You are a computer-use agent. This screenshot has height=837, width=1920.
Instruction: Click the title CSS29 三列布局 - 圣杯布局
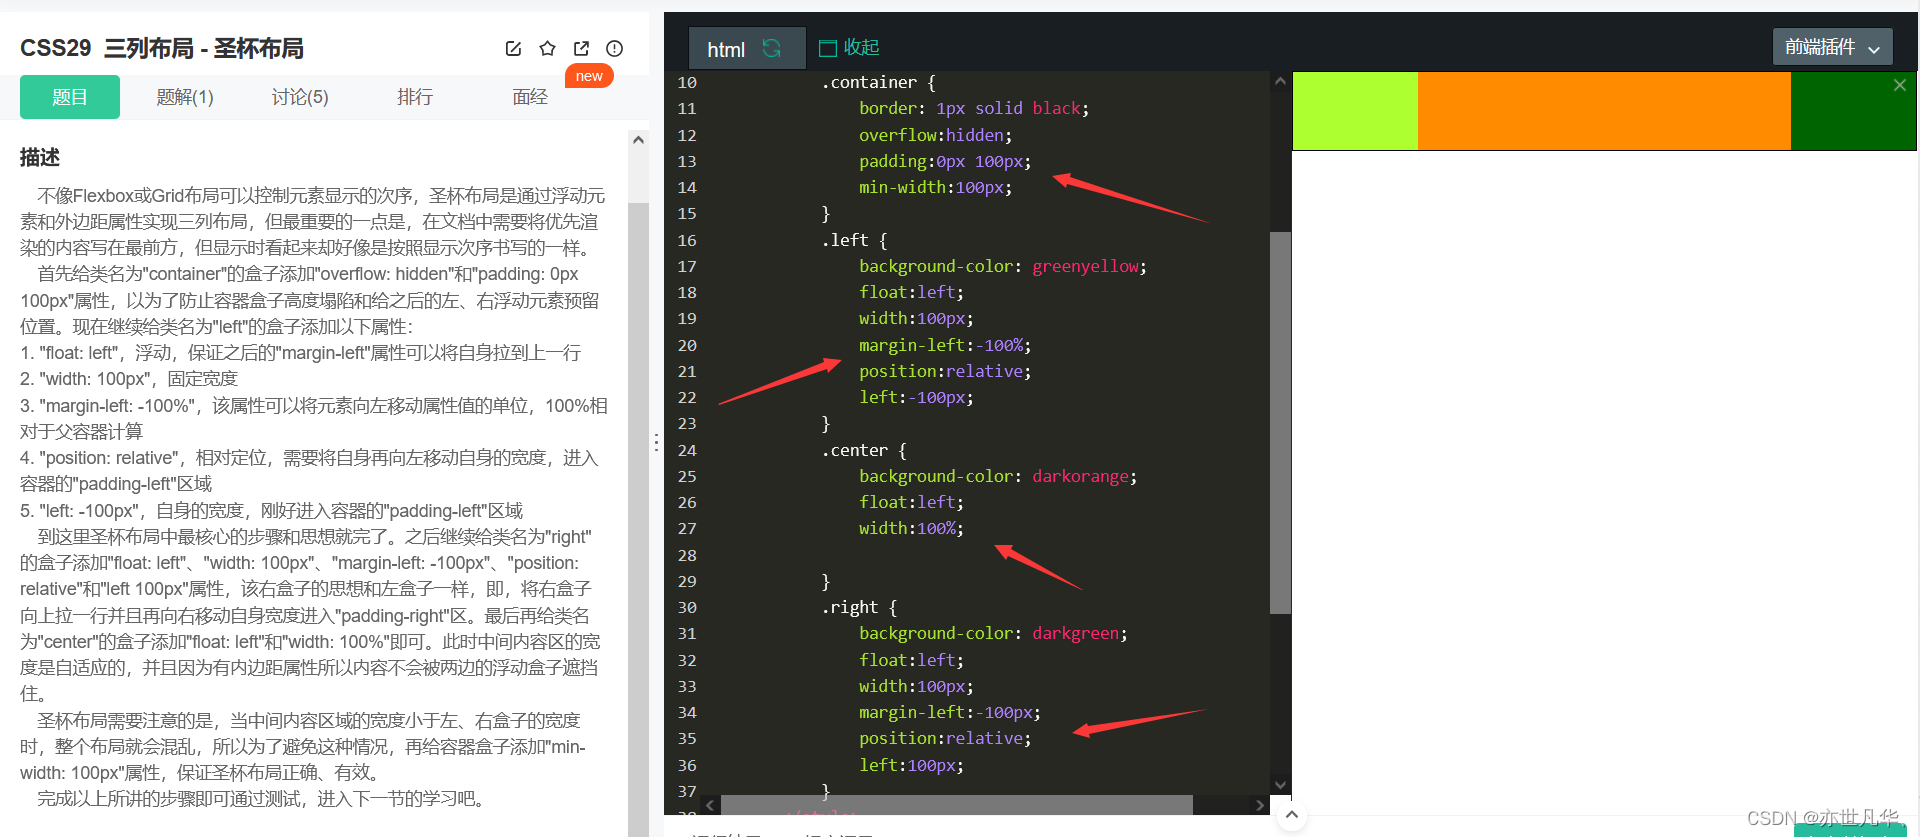(x=162, y=48)
